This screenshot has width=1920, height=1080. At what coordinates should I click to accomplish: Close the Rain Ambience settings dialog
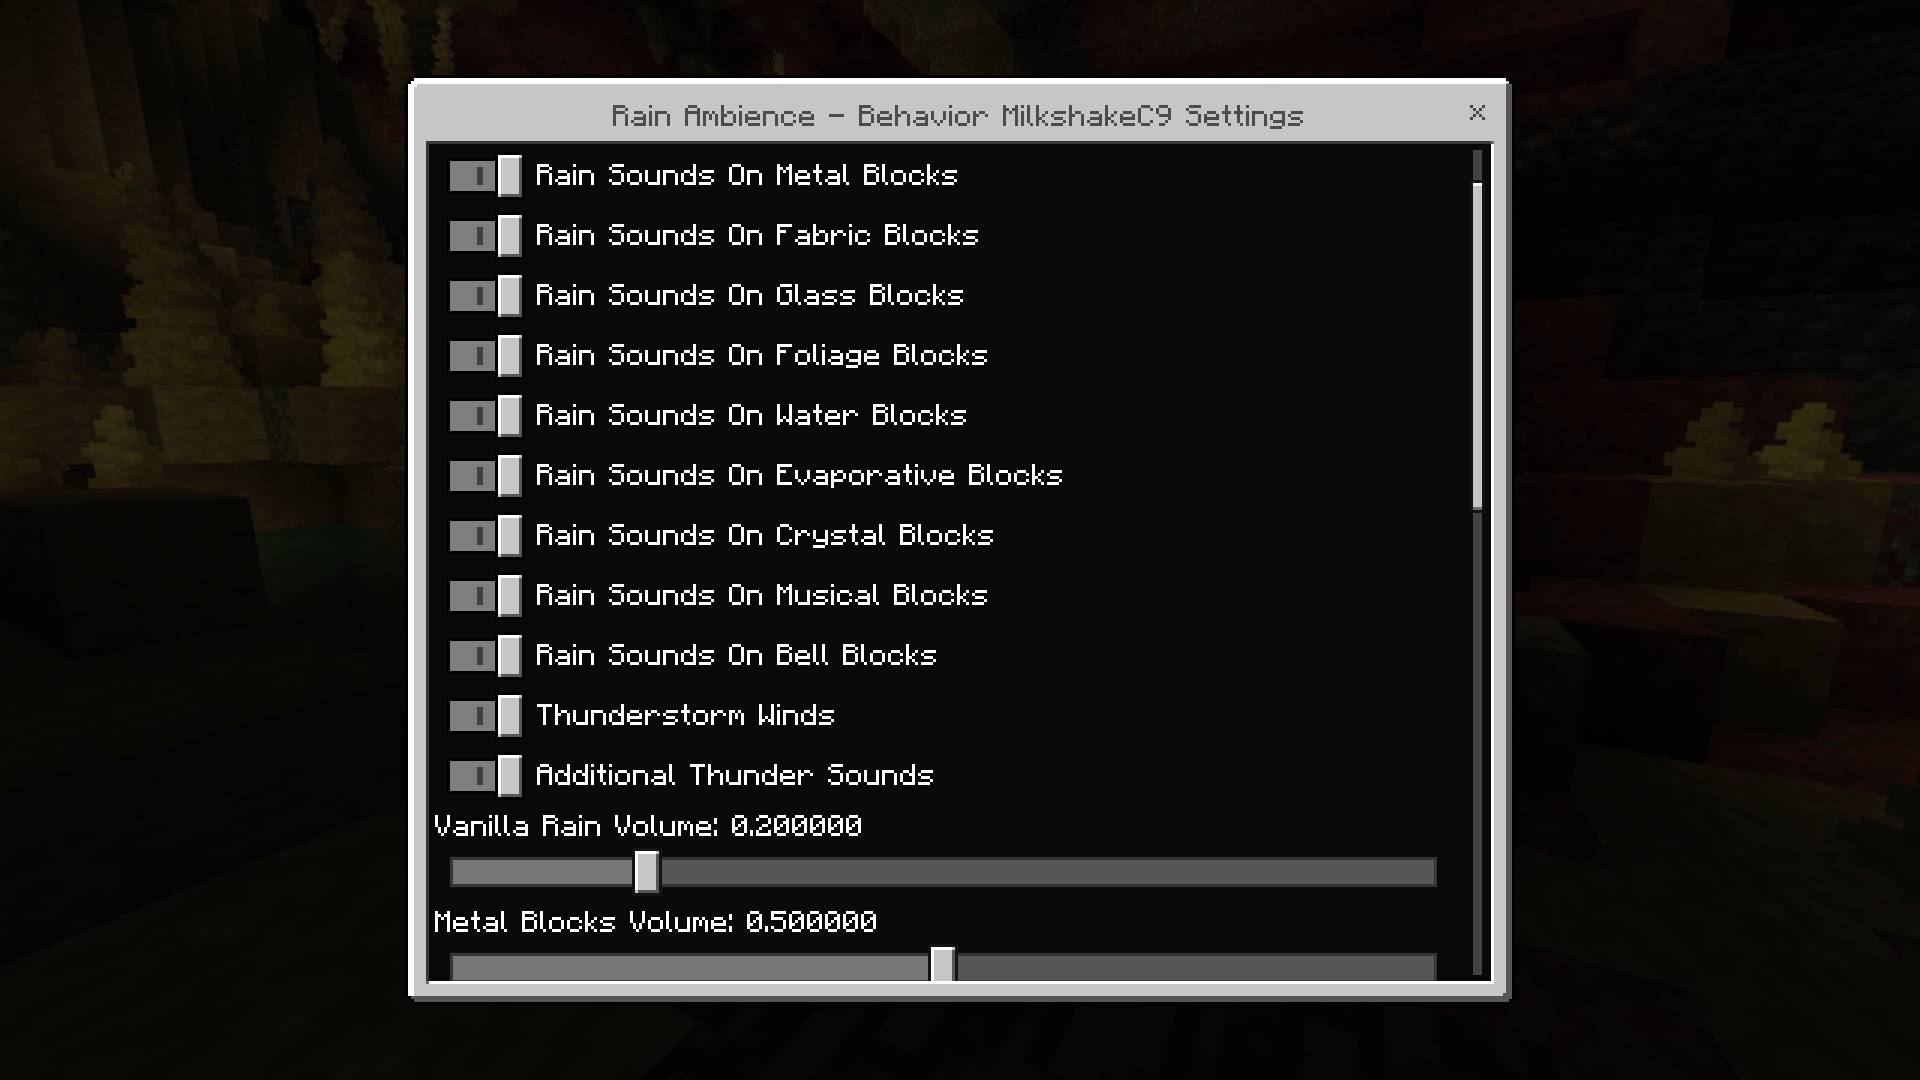coord(1477,113)
